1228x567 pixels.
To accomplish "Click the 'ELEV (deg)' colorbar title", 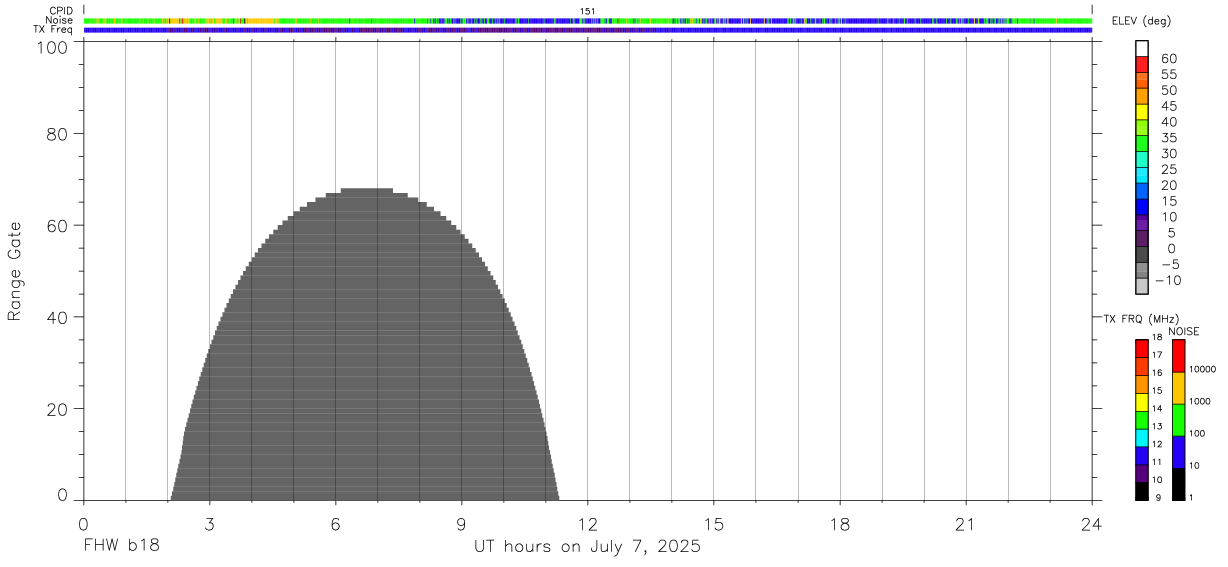I will coord(1142,21).
